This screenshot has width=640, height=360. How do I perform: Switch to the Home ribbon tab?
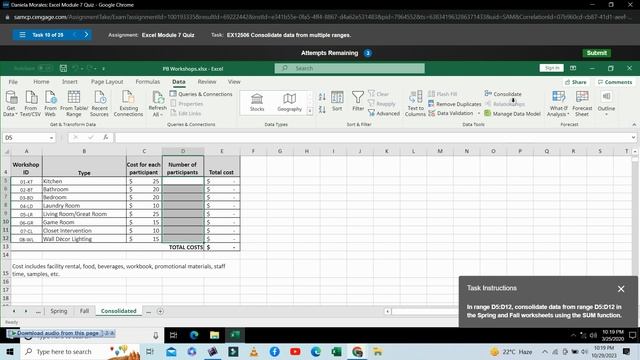tap(41, 82)
